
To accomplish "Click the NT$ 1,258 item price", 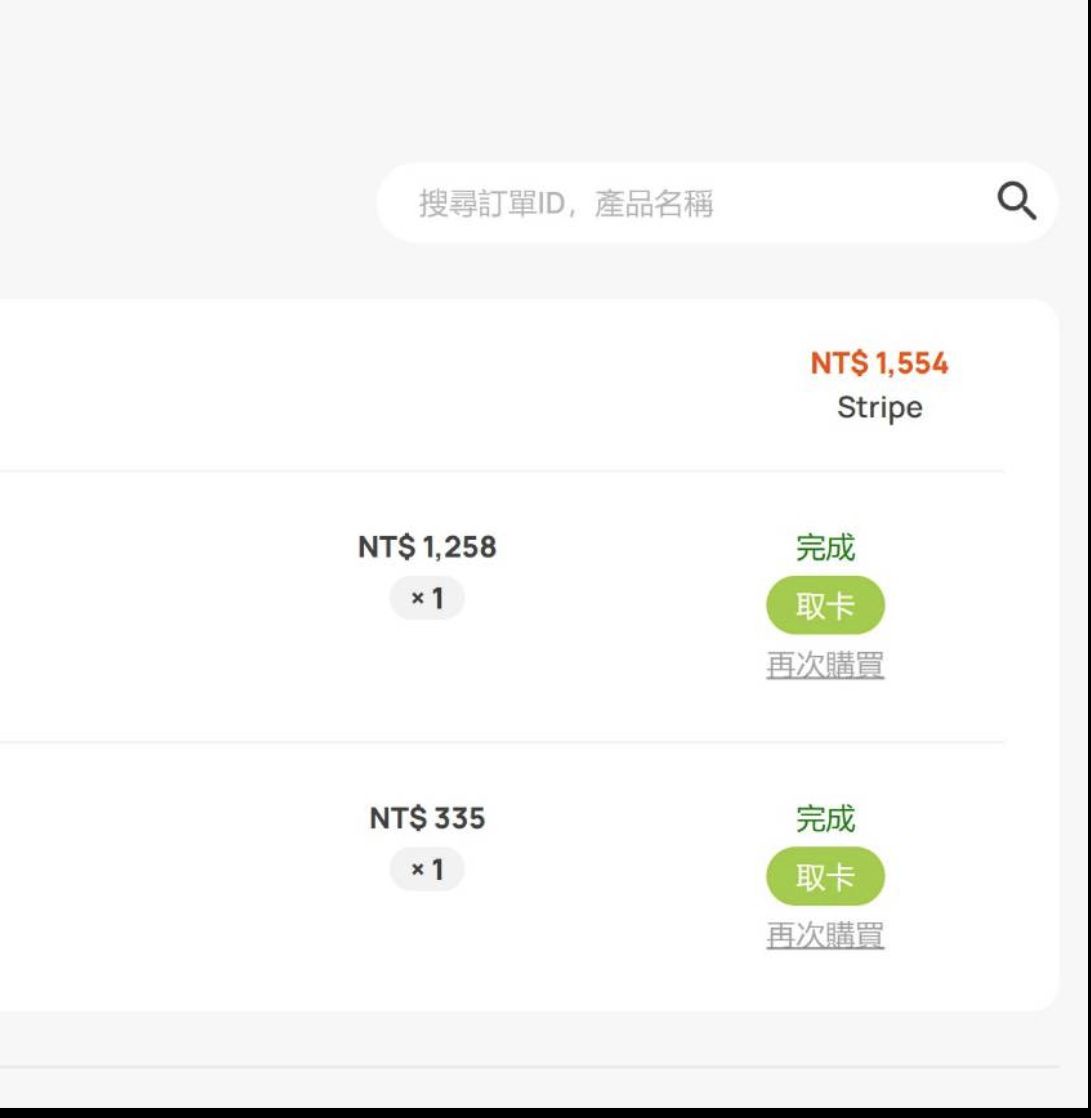I will coord(427,547).
